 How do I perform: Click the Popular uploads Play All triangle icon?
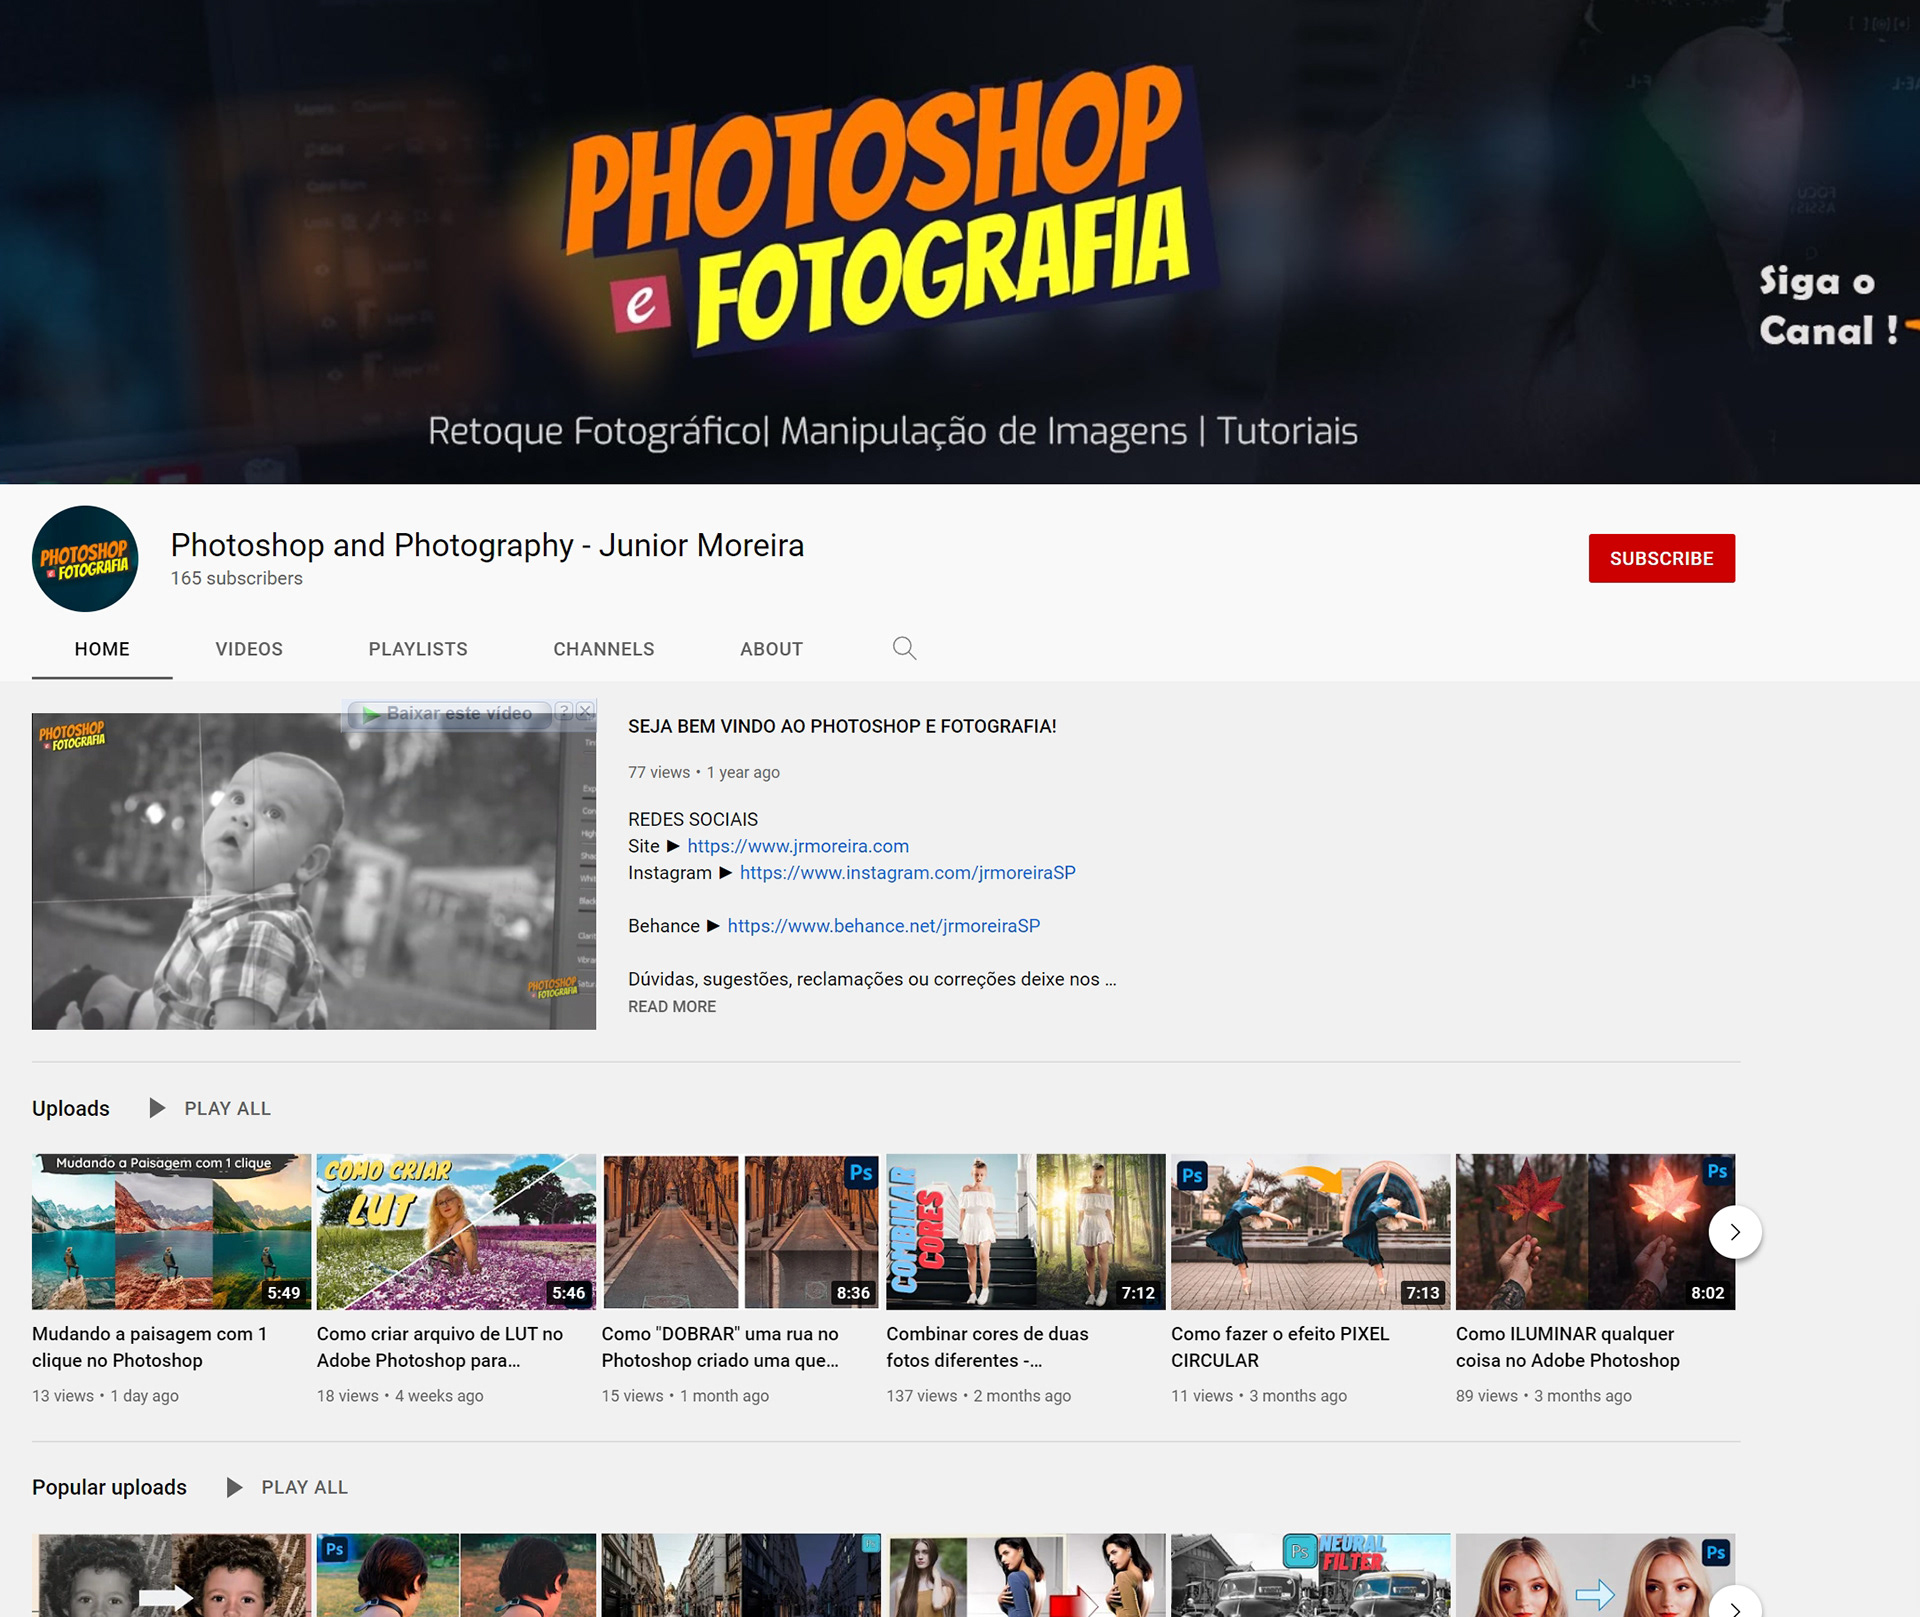pos(234,1487)
